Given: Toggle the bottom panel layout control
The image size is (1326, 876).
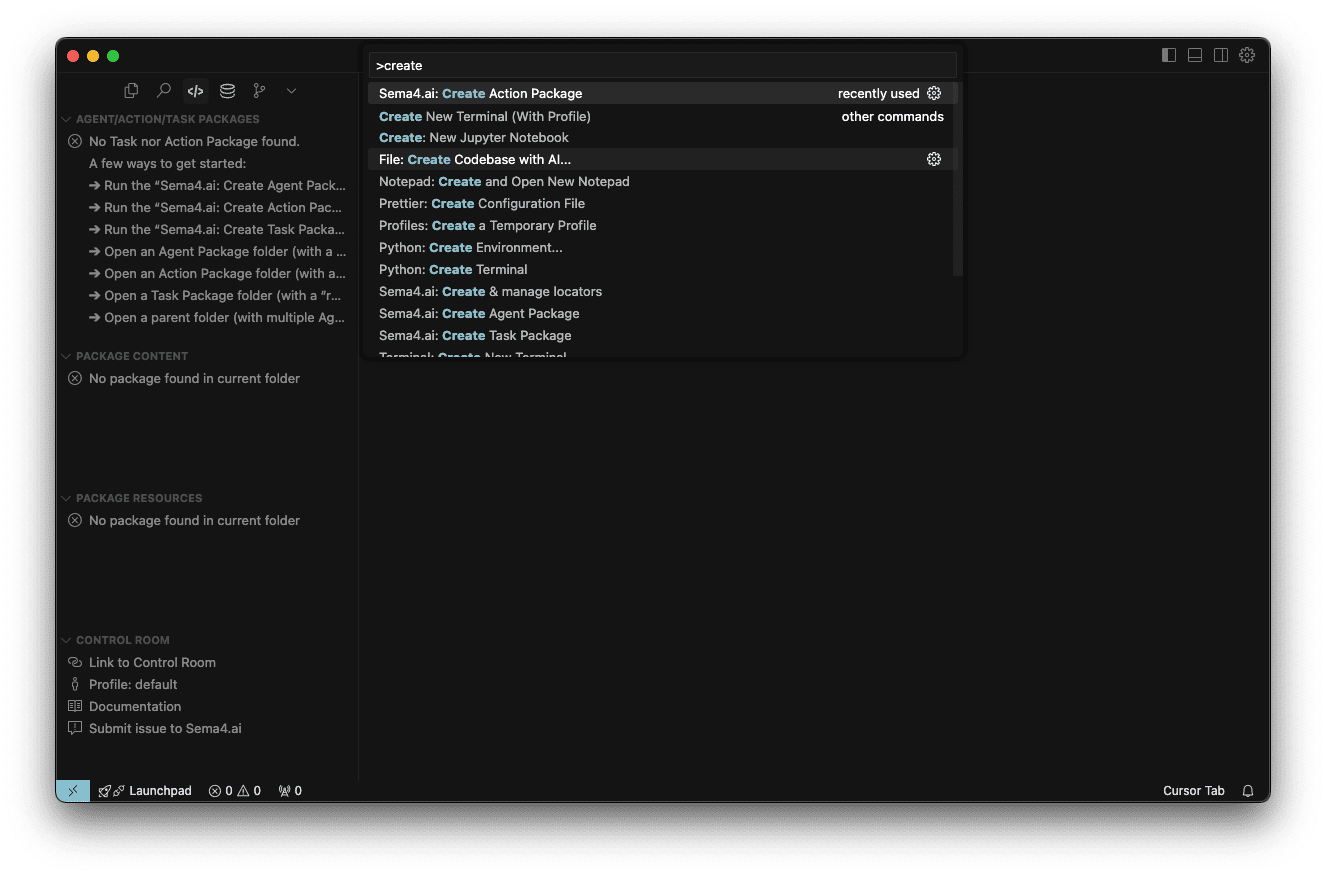Looking at the screenshot, I should click(1195, 55).
